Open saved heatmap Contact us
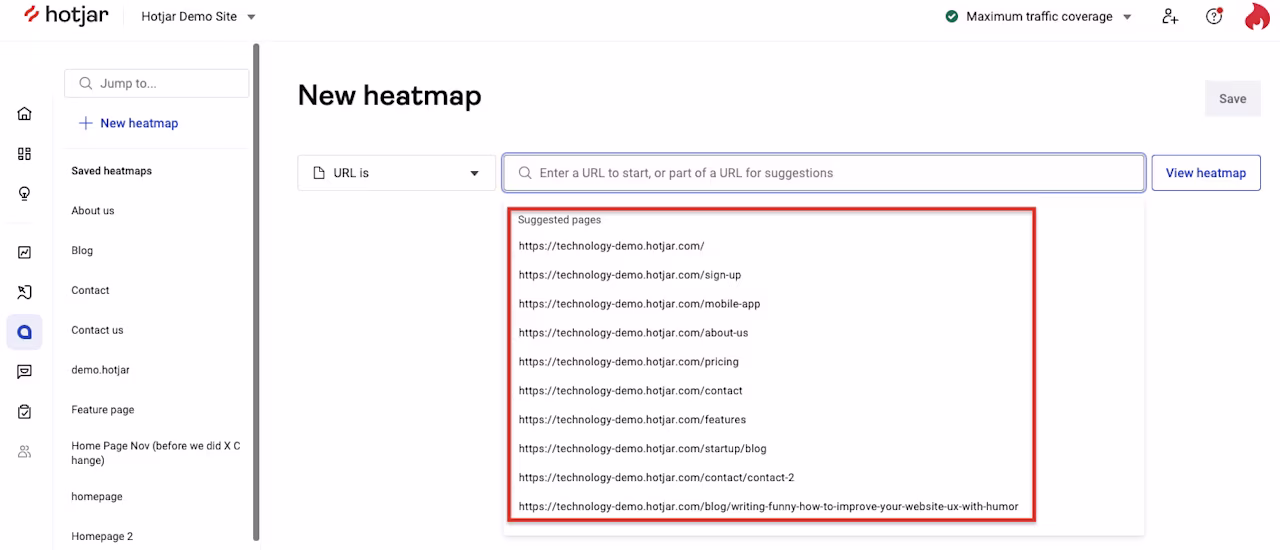The image size is (1280, 550). 97,330
